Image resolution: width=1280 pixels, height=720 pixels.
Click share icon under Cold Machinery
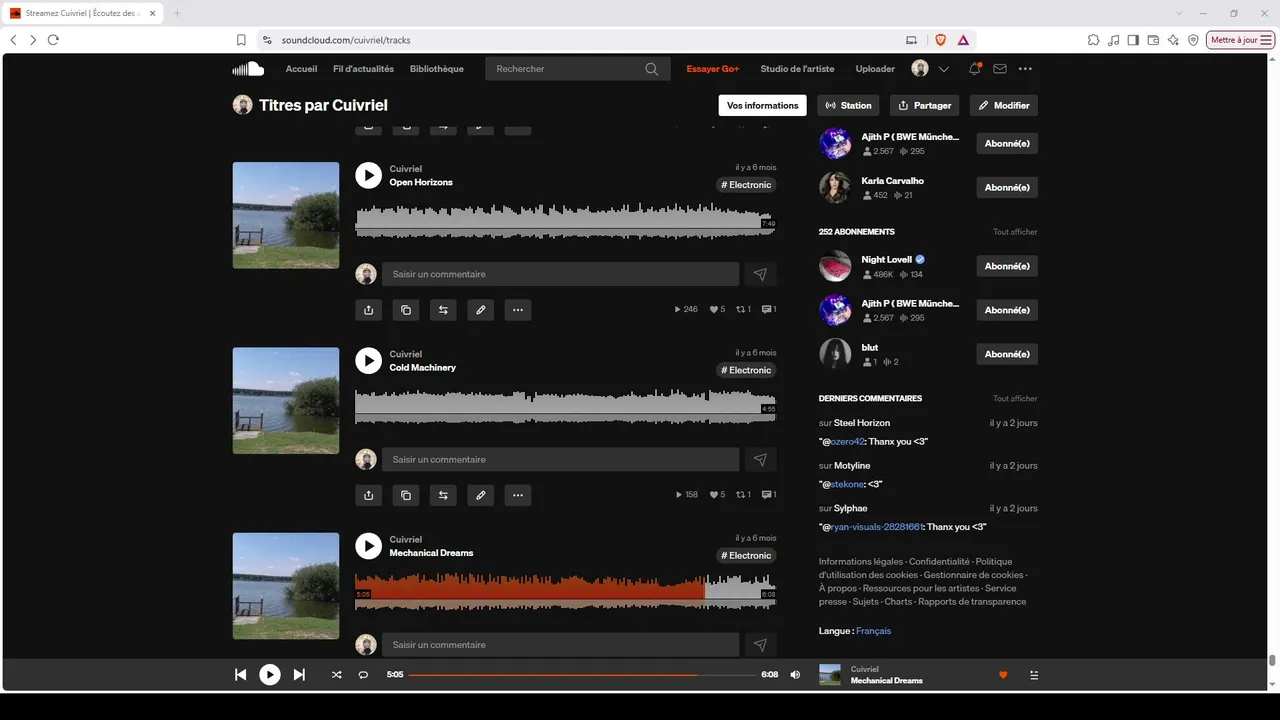click(369, 495)
